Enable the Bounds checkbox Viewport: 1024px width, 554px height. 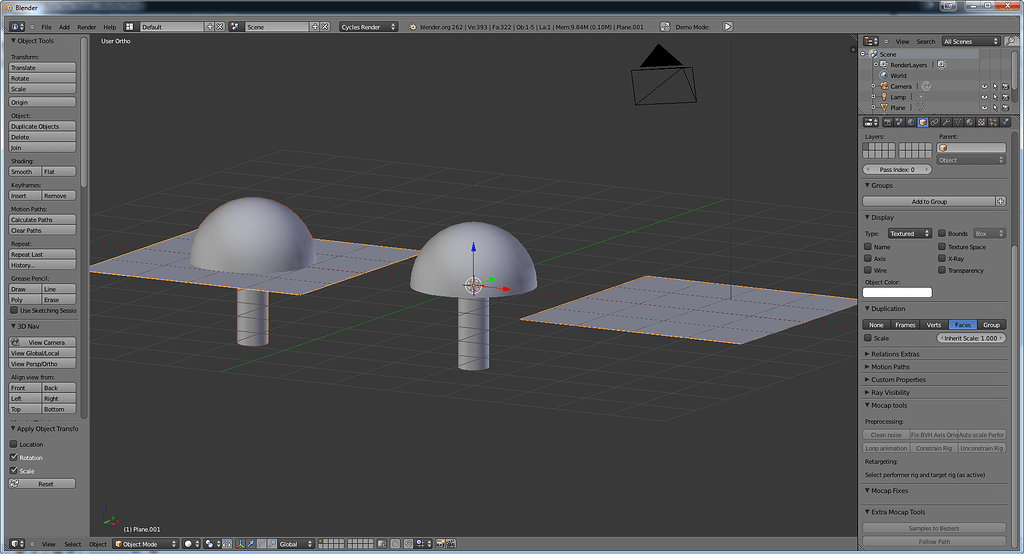point(942,233)
